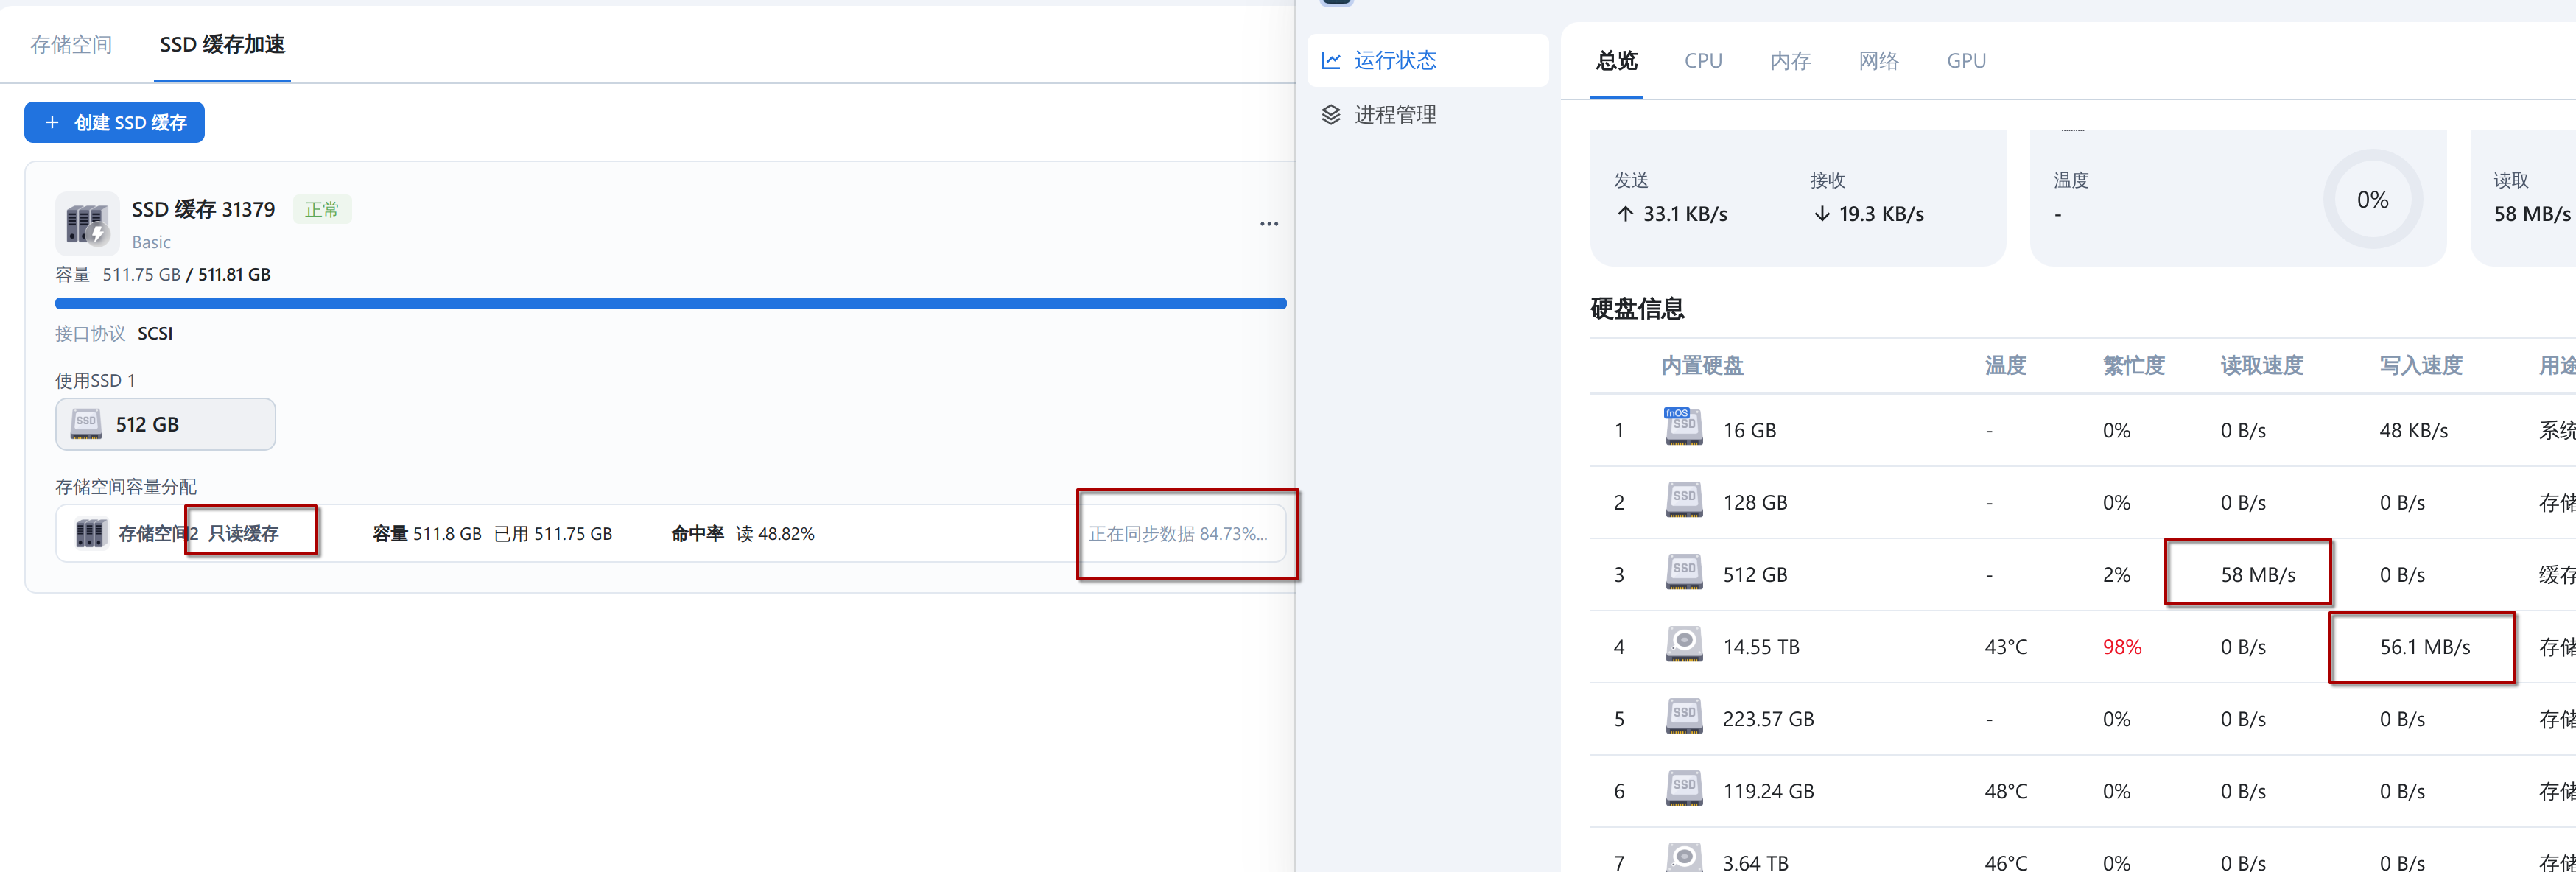This screenshot has height=872, width=2576.
Task: Click the SSD icon in 512 GB chip
Action: (x=86, y=424)
